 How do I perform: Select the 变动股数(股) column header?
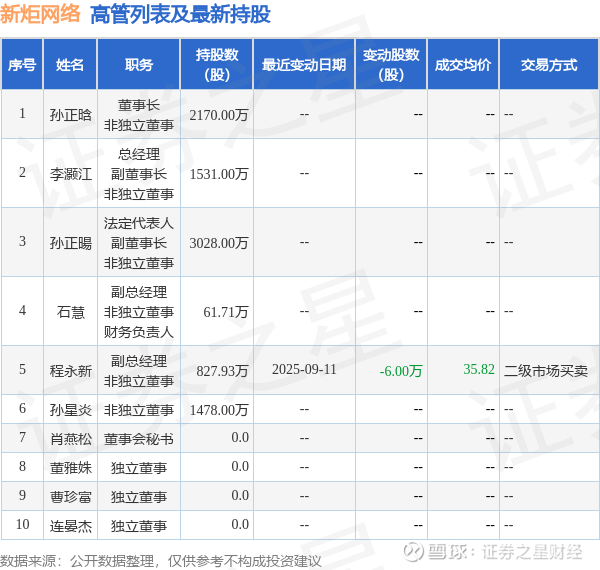click(391, 64)
